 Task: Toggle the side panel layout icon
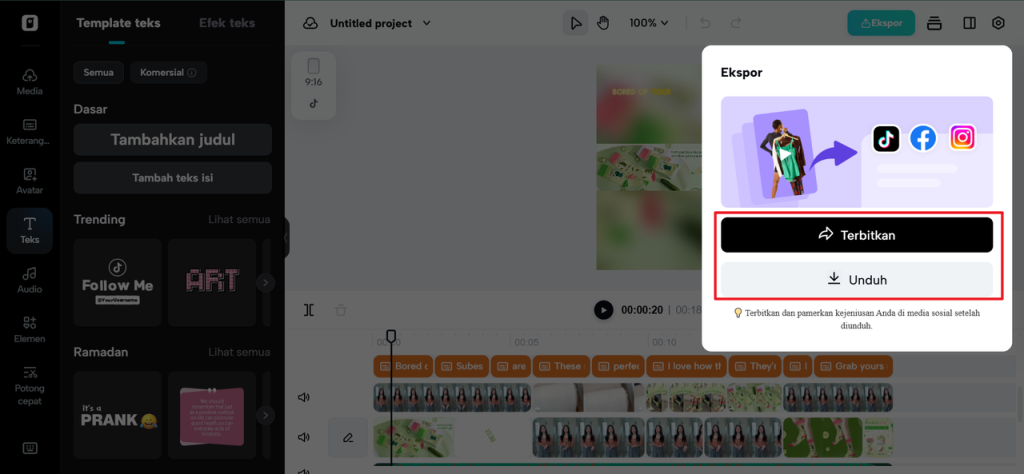pyautogui.click(x=969, y=24)
